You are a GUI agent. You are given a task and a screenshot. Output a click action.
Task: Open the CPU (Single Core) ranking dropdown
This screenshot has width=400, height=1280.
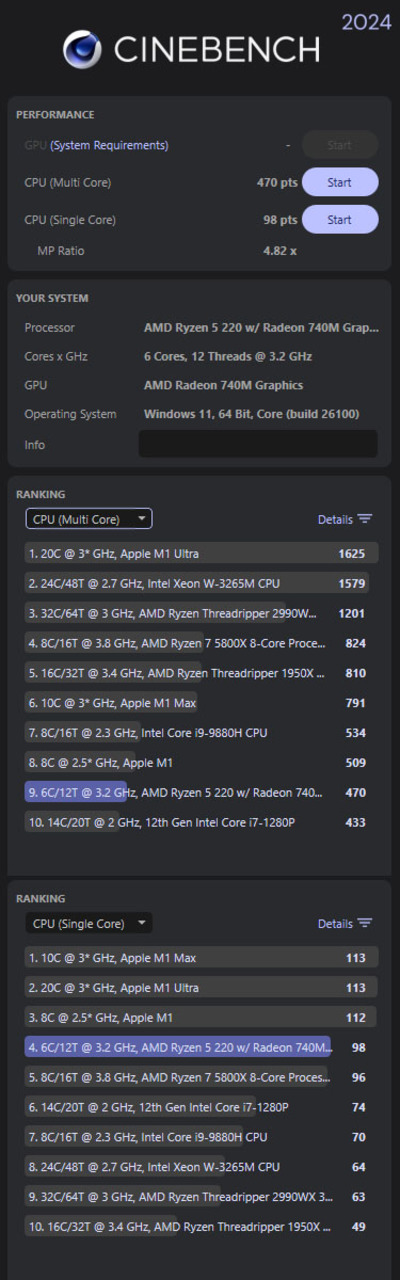tap(89, 923)
